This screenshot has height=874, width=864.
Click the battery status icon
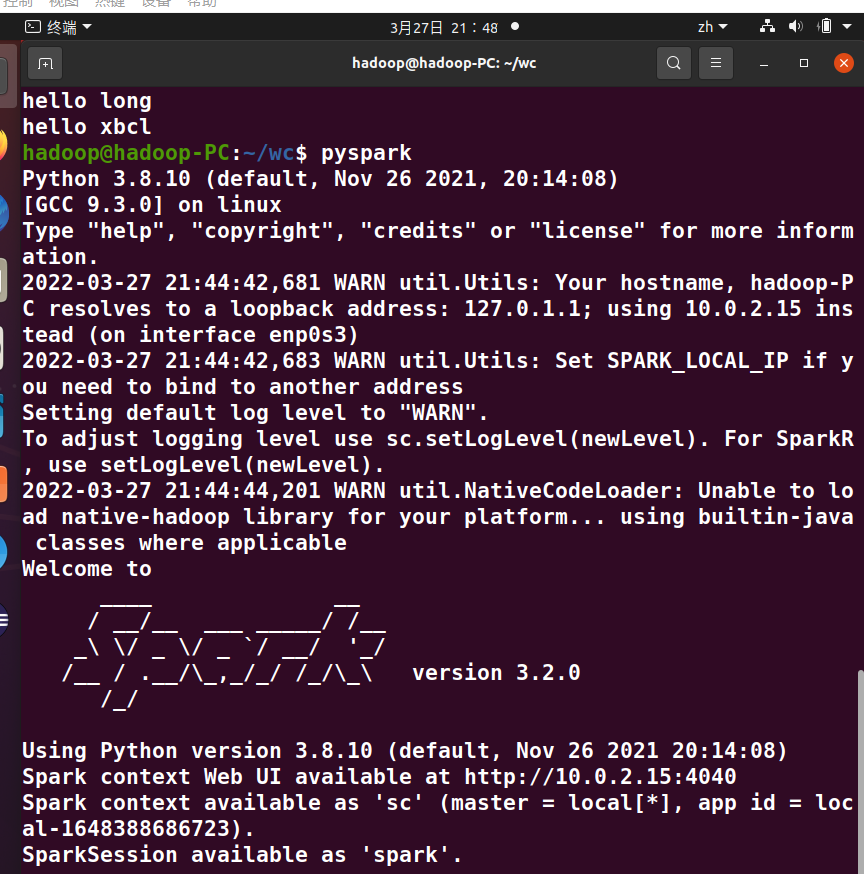pyautogui.click(x=825, y=26)
